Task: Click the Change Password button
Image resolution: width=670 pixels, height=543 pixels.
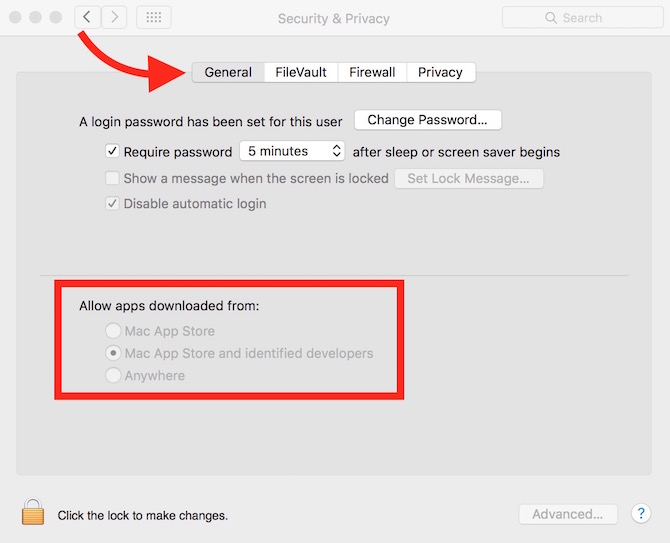Action: tap(427, 120)
